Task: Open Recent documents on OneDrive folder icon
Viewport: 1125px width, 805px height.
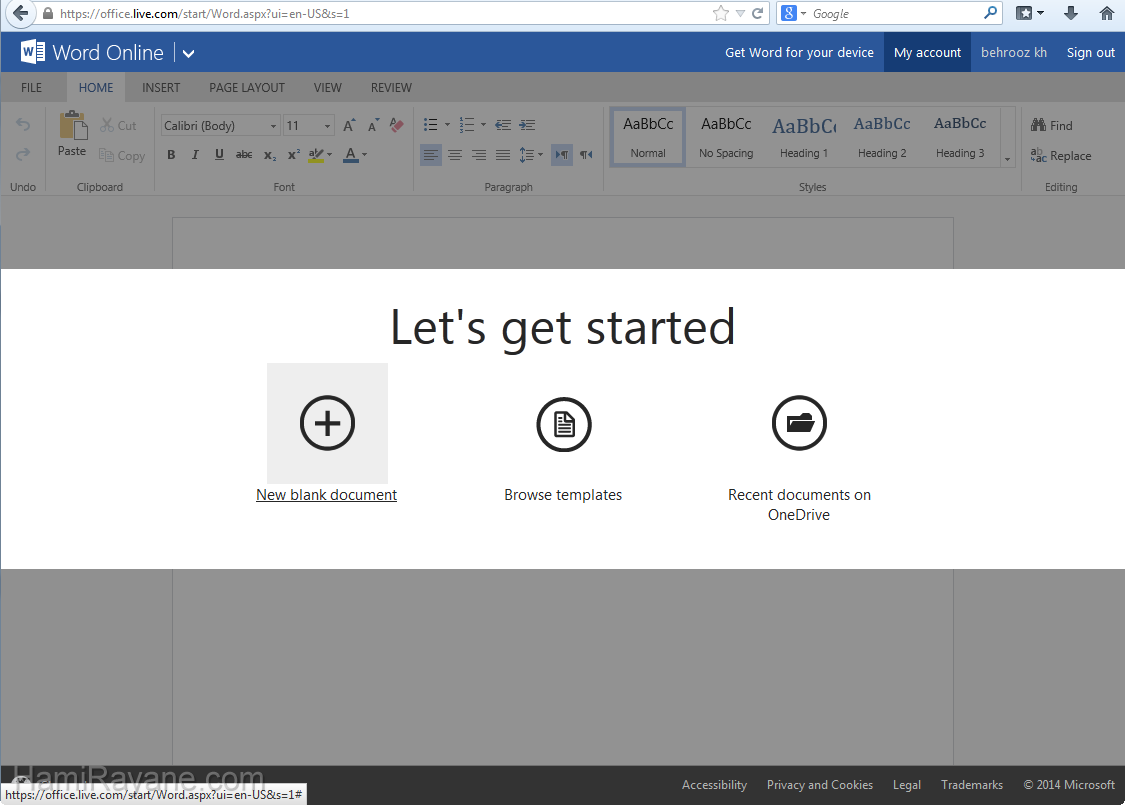Action: (799, 423)
